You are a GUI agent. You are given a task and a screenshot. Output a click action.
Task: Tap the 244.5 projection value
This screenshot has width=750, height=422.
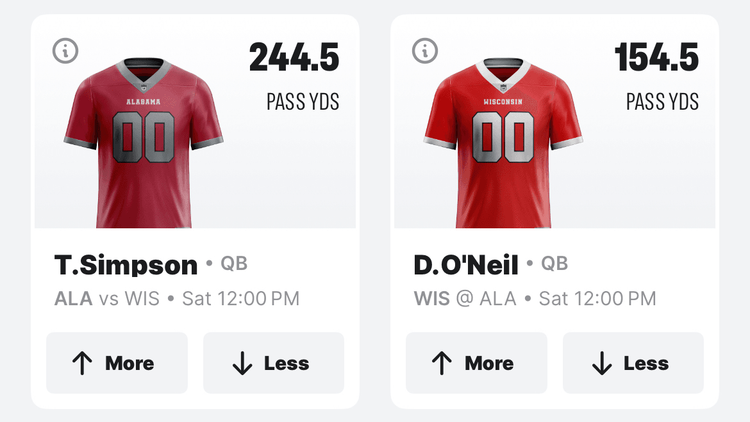[x=294, y=58]
